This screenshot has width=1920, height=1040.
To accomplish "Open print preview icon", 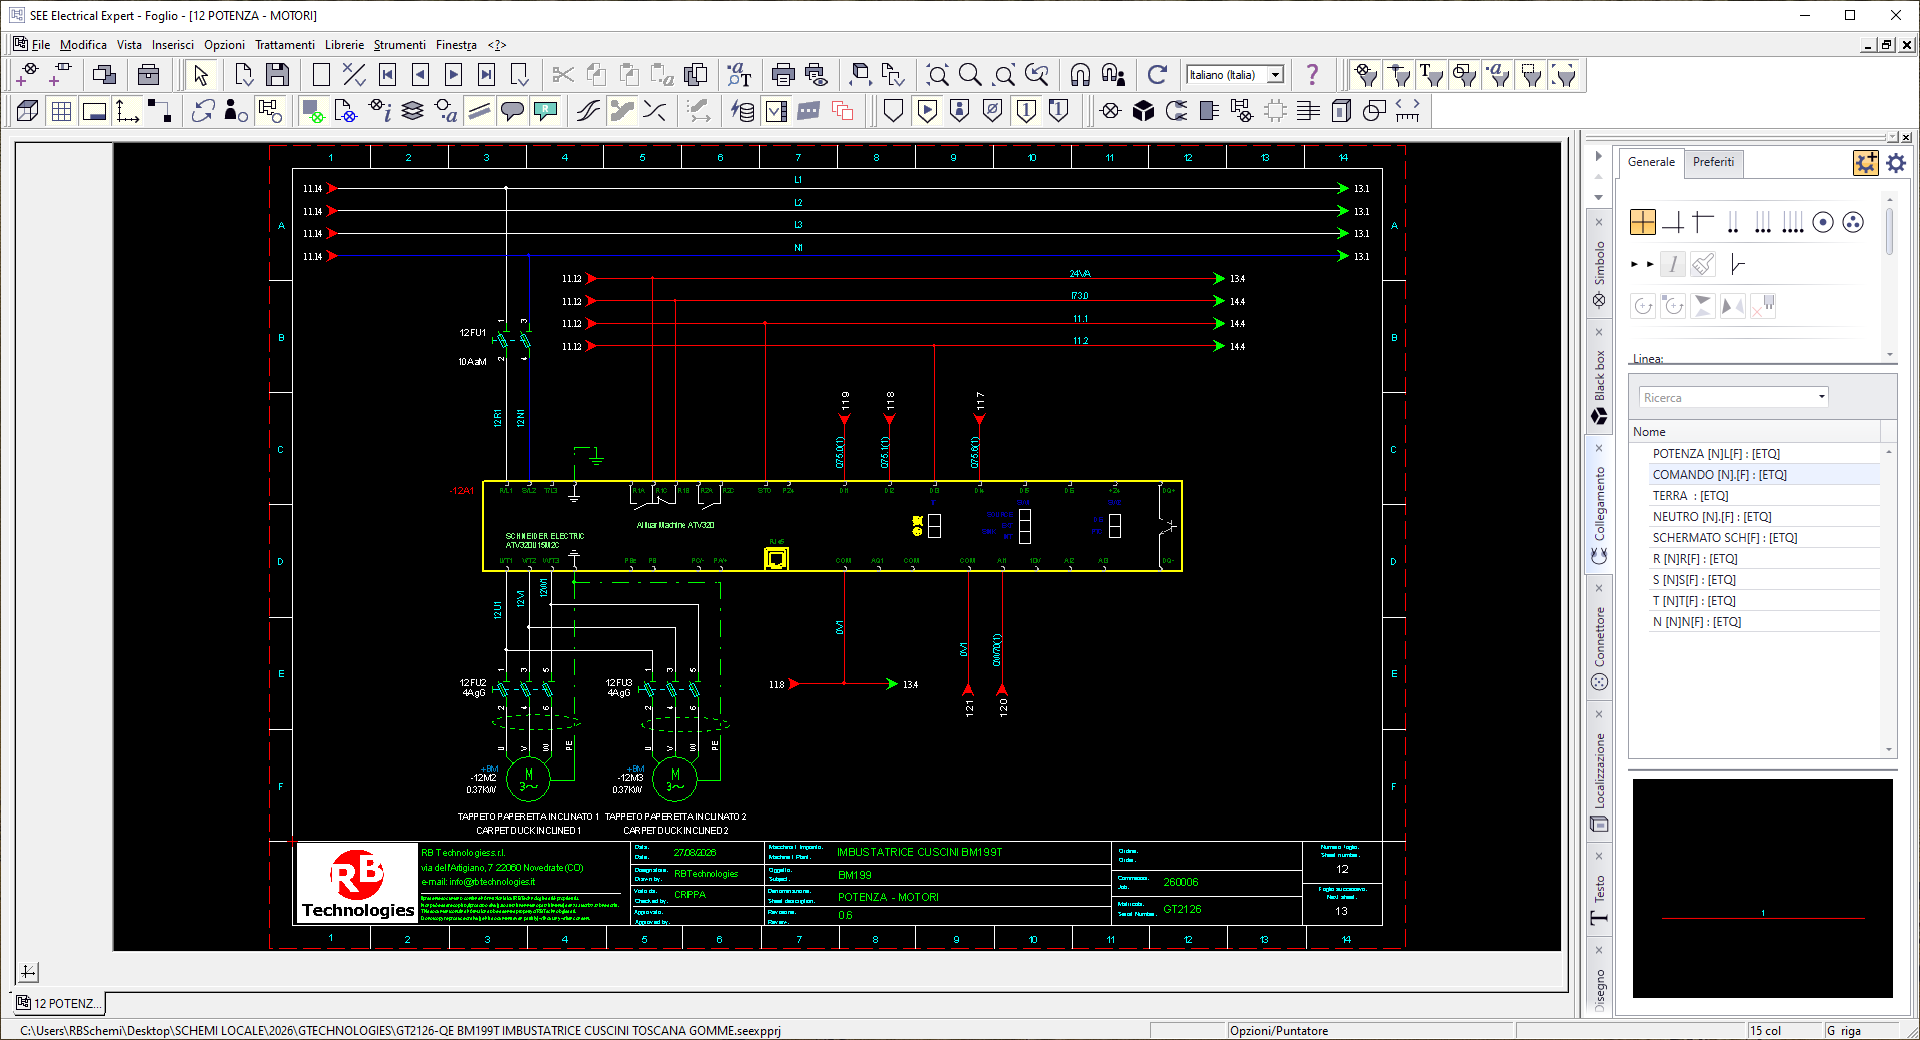I will click(816, 75).
